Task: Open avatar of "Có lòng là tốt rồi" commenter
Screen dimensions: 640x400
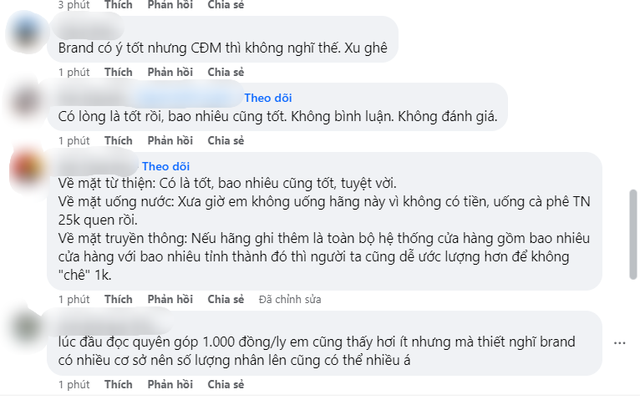Action: click(26, 101)
